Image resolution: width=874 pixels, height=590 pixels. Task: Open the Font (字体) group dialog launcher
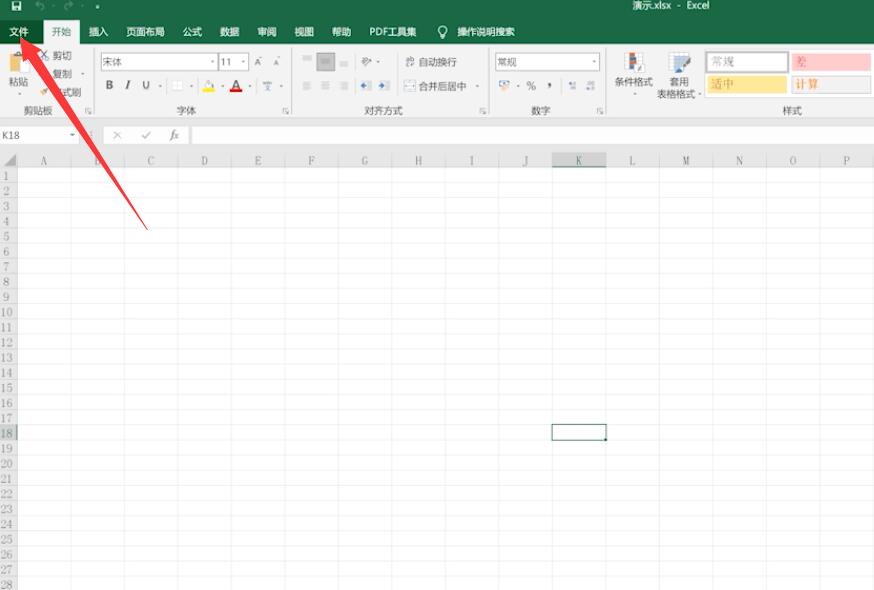pyautogui.click(x=285, y=111)
